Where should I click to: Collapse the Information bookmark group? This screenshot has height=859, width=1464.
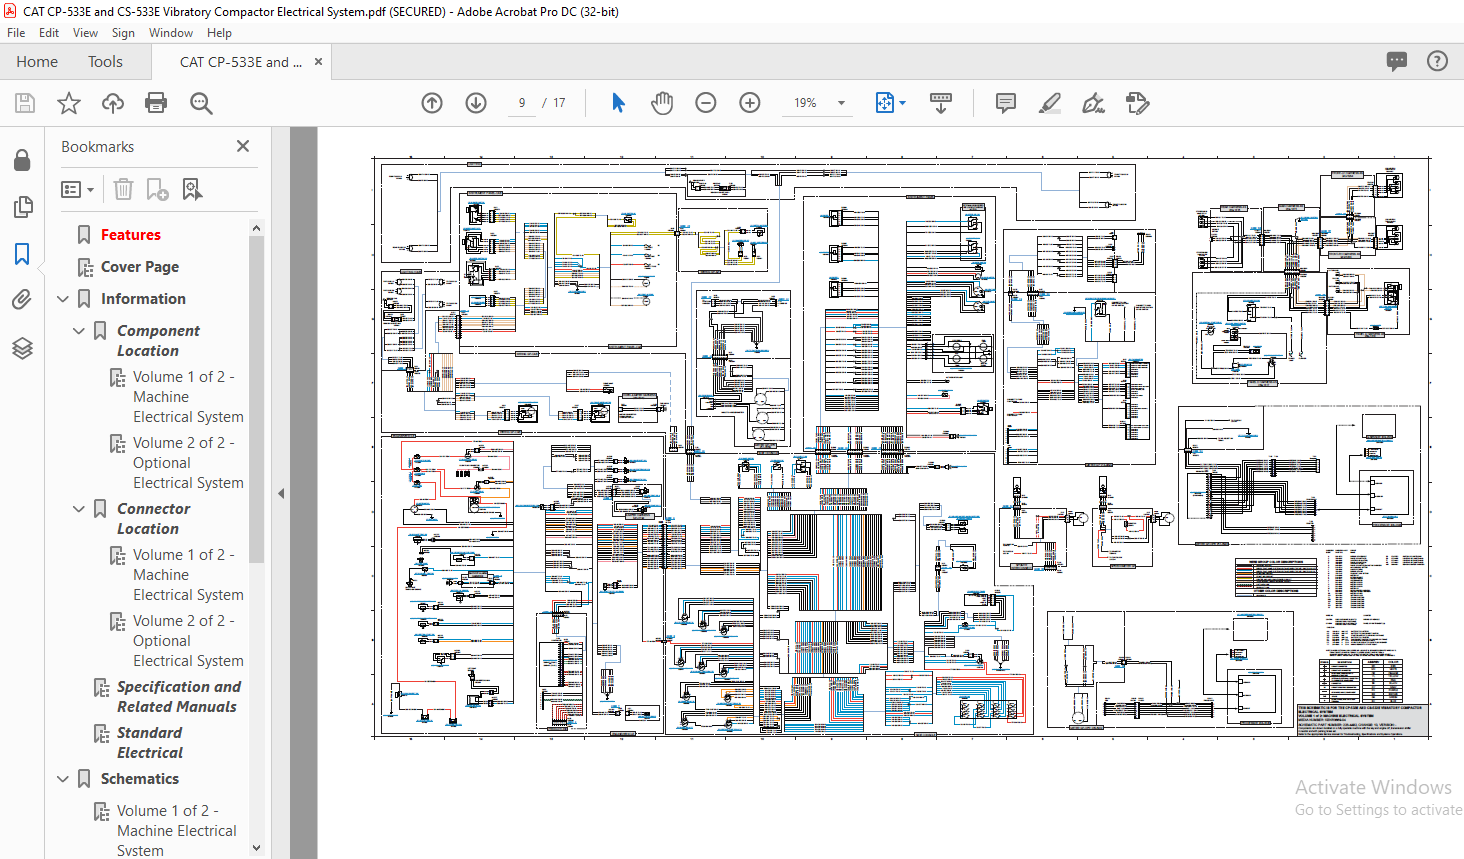[63, 299]
